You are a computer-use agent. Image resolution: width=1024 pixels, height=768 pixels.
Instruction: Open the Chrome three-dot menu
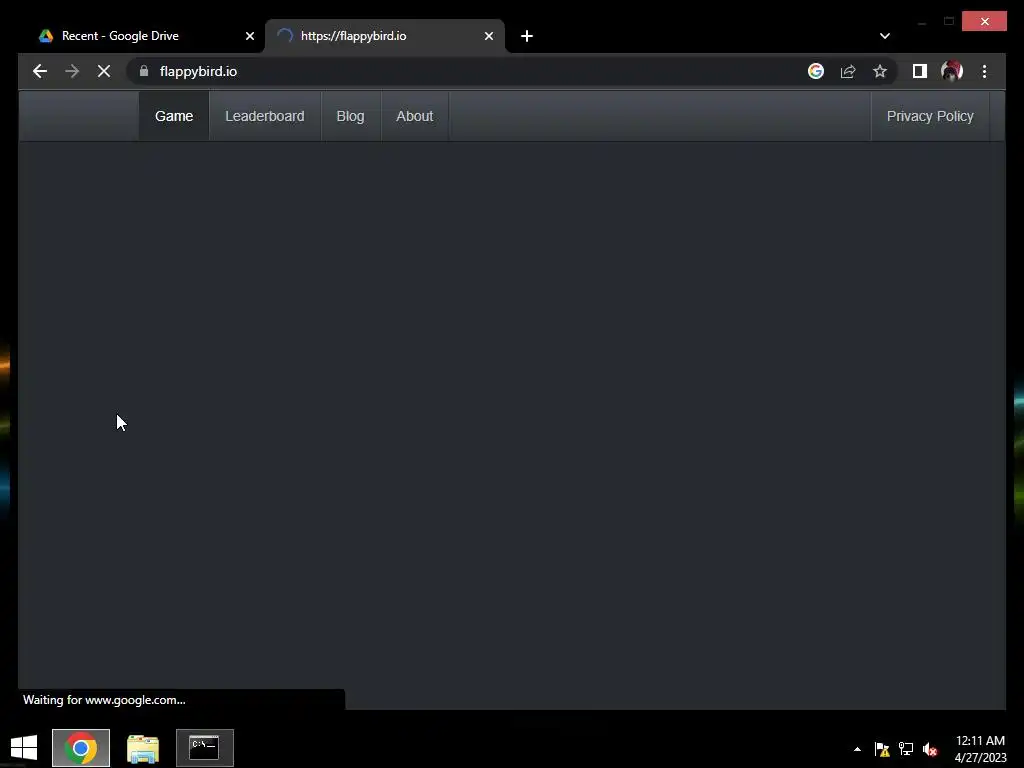[984, 71]
